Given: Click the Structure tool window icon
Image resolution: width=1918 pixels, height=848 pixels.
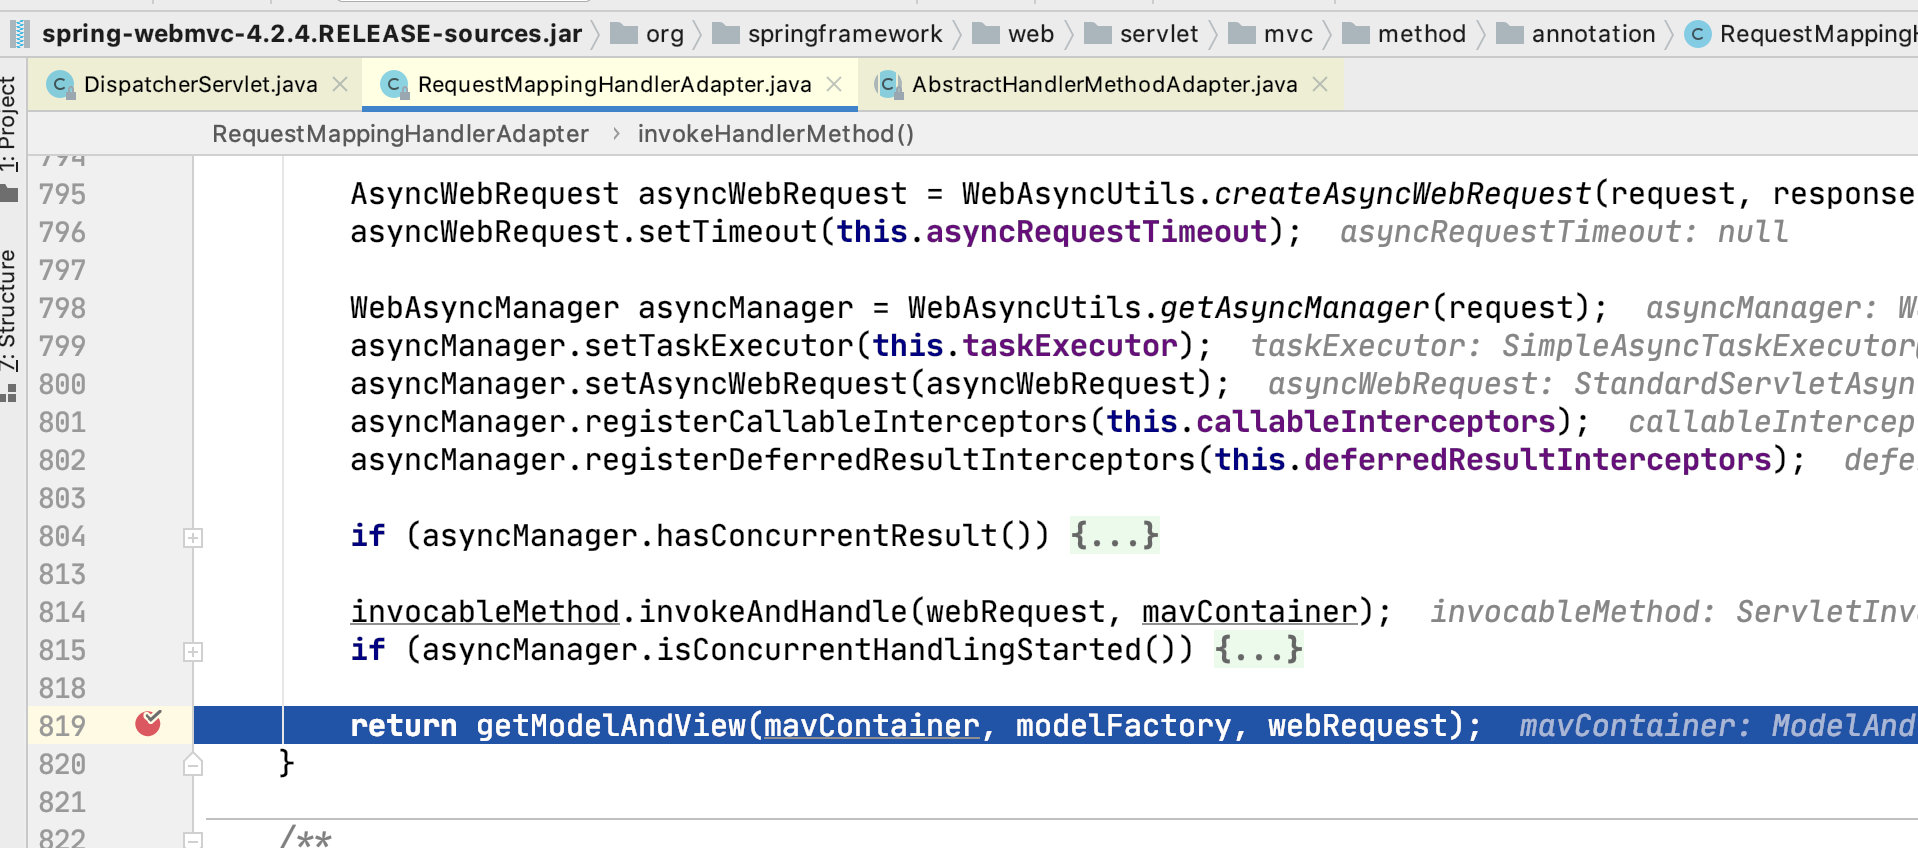Looking at the screenshot, I should click(x=9, y=393).
